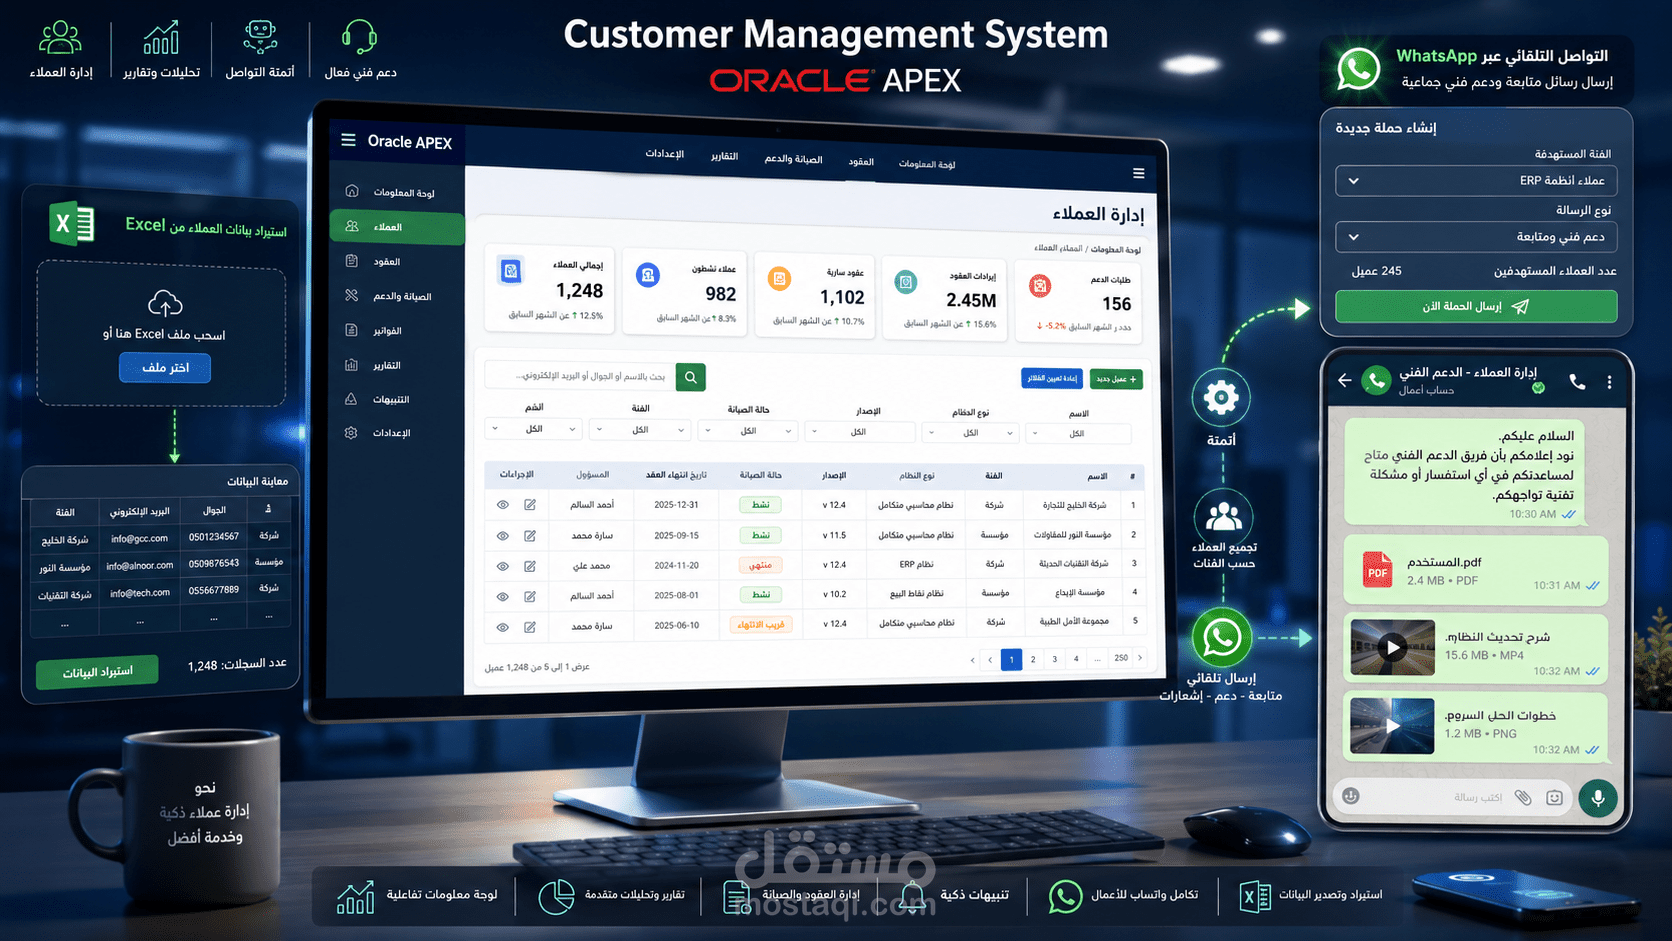Screen dimensions: 1672x941
Task: Go to next page arrow in pagination
Action: 1140,657
